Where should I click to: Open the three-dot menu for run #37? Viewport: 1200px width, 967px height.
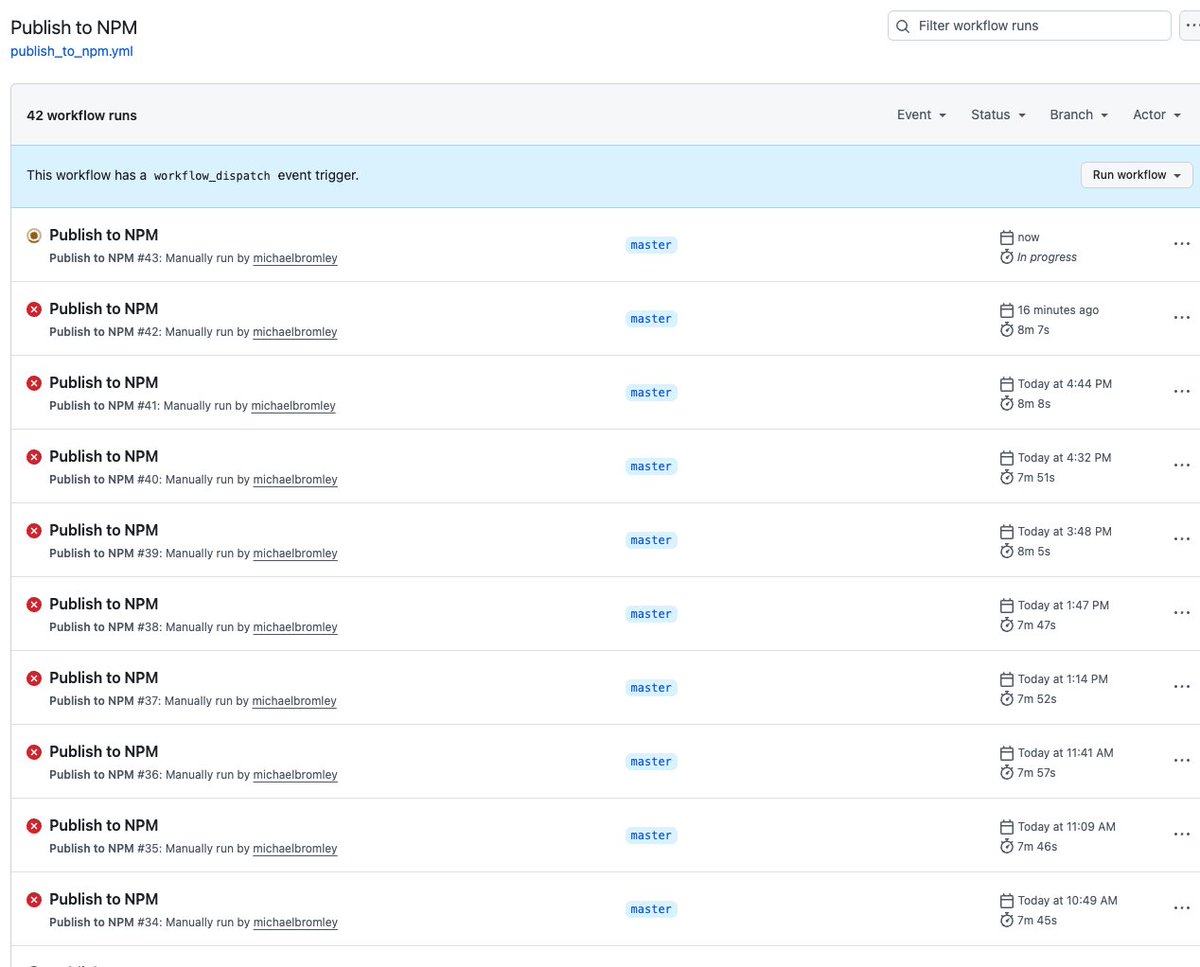pos(1181,687)
